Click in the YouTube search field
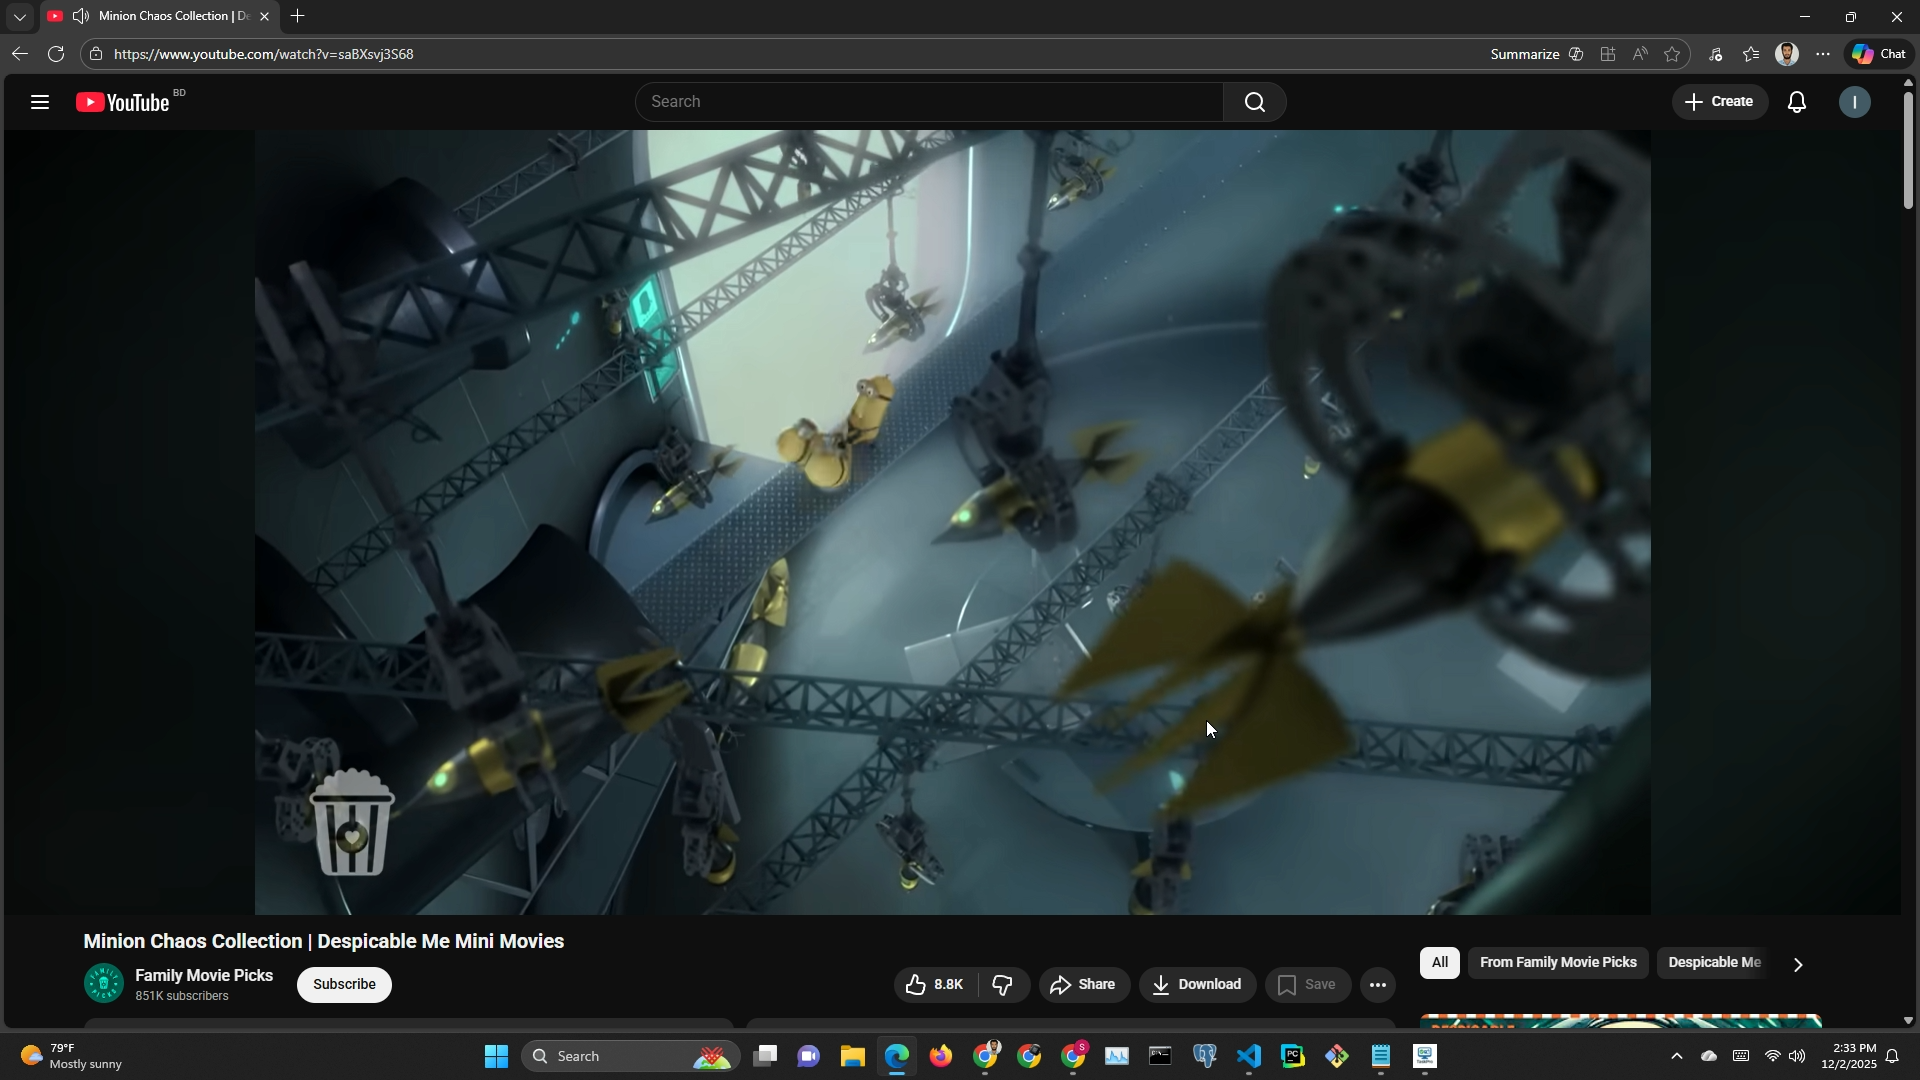 (930, 102)
